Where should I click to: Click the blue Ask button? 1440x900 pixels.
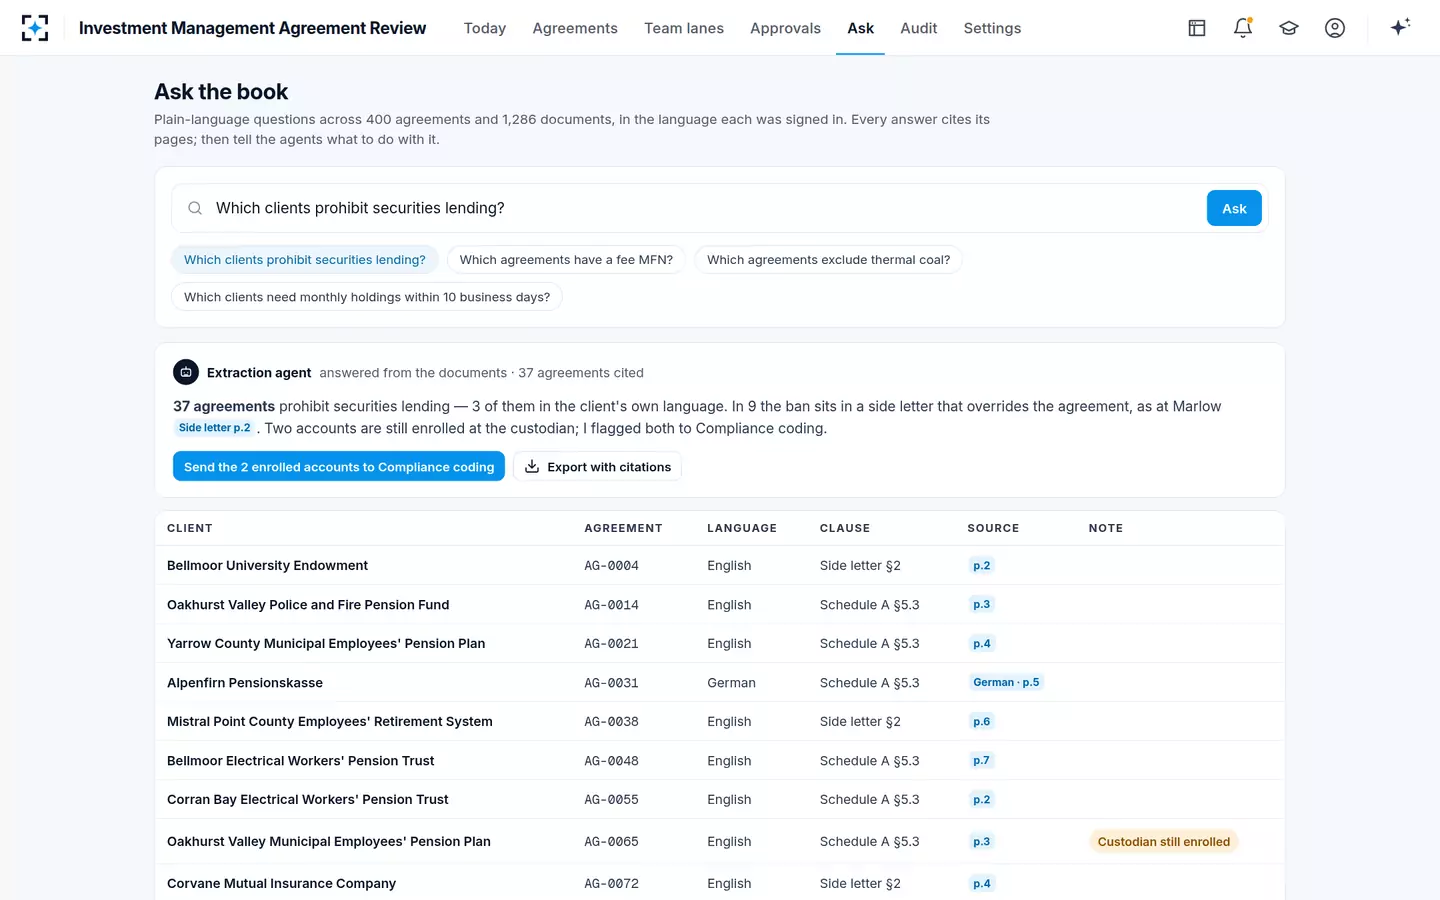pos(1234,208)
